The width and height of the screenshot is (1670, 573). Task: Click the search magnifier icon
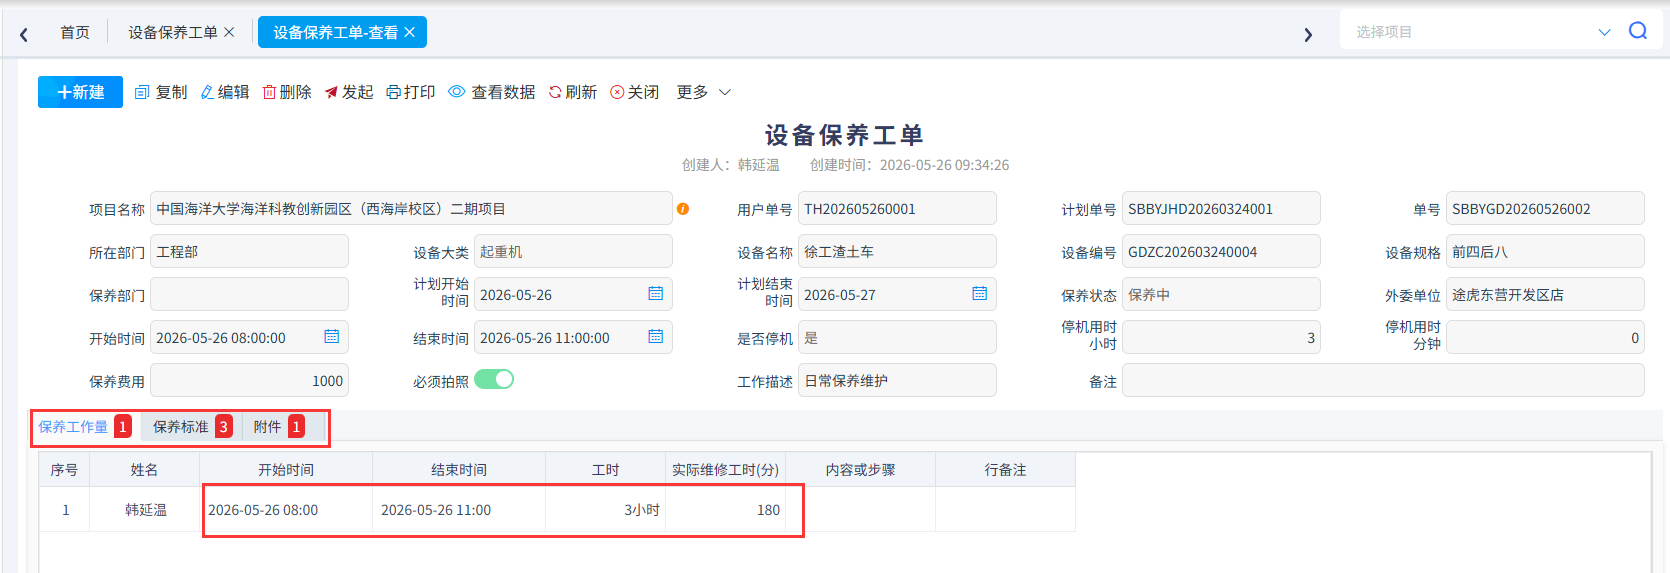click(x=1638, y=31)
